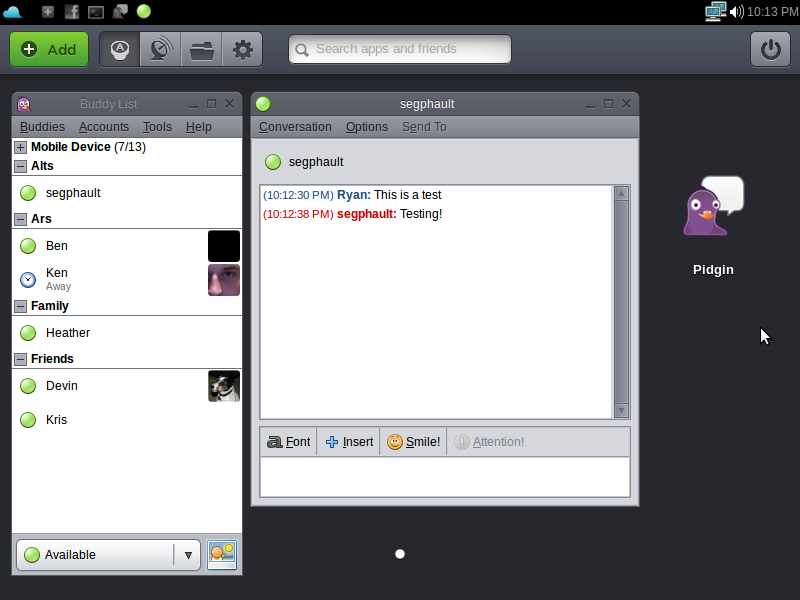Collapse the Ars group

[20, 219]
